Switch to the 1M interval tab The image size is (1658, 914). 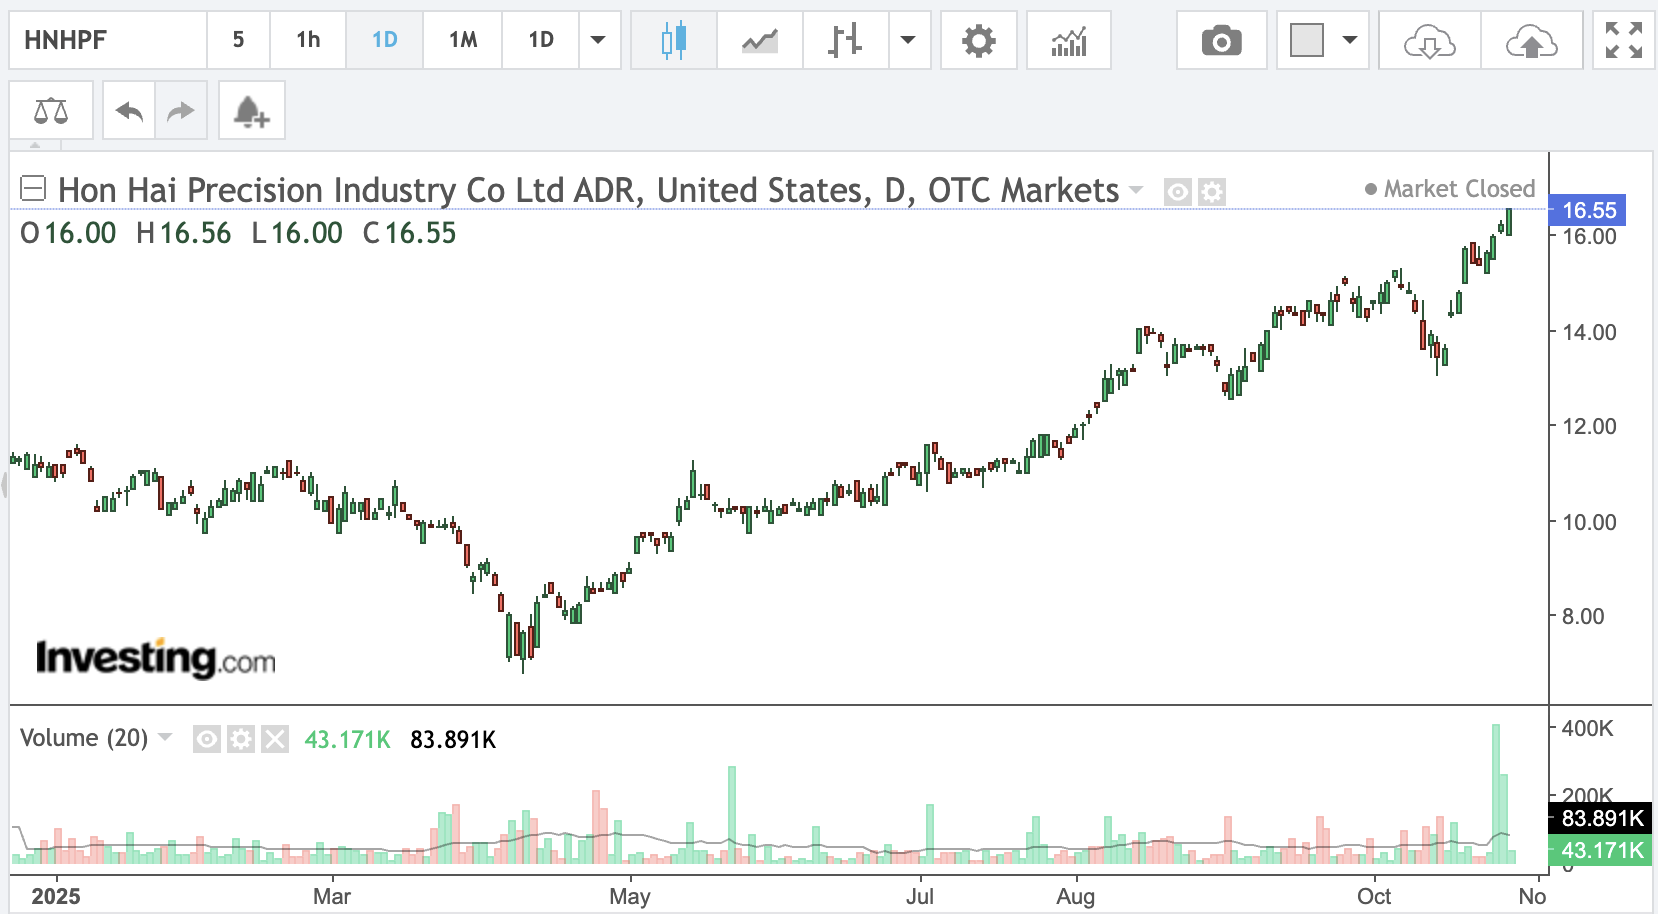[463, 40]
